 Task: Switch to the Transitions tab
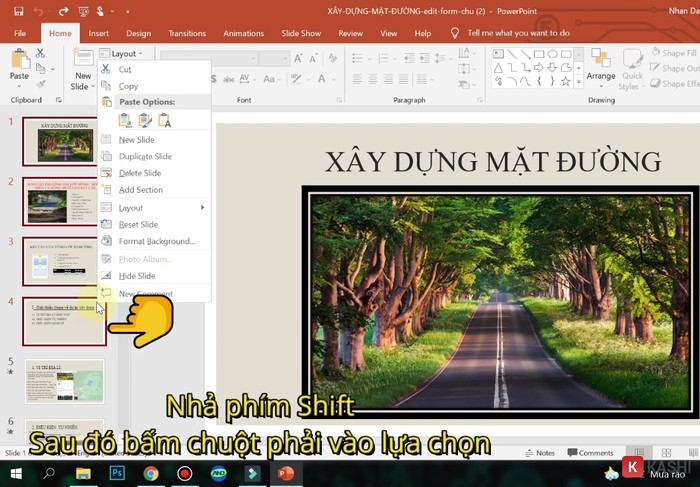click(187, 33)
